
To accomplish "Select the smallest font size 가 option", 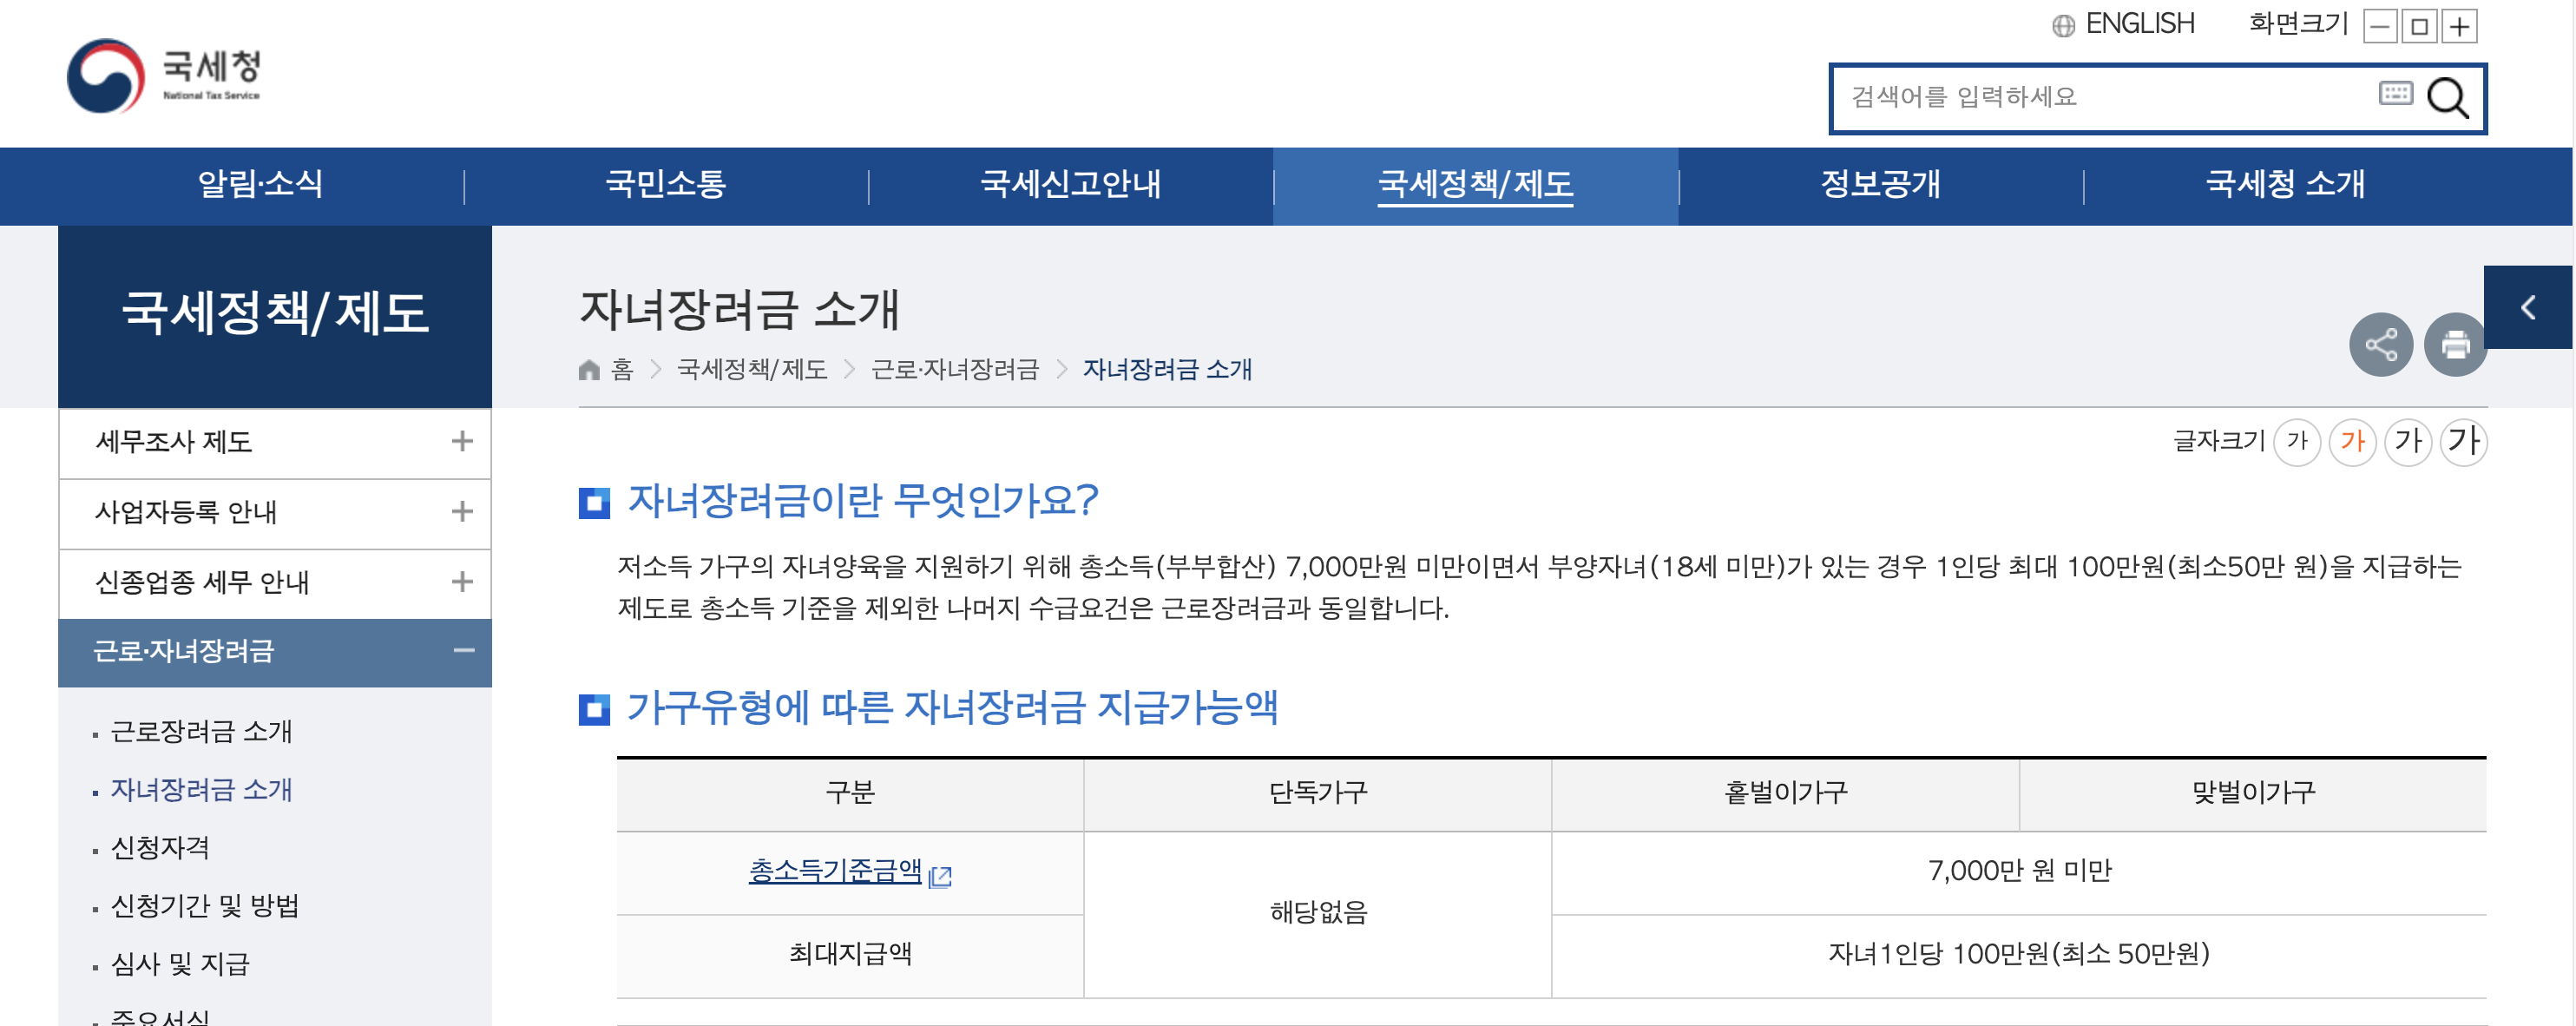I will click(x=2297, y=441).
